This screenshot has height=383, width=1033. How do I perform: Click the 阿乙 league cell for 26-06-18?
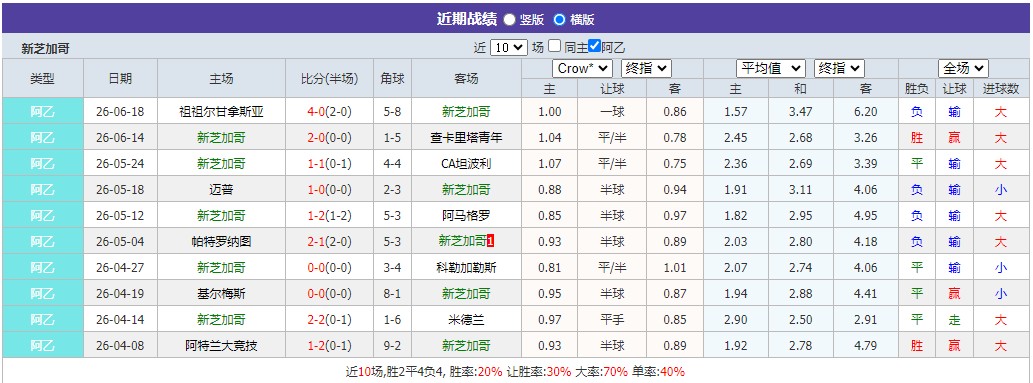pyautogui.click(x=43, y=112)
